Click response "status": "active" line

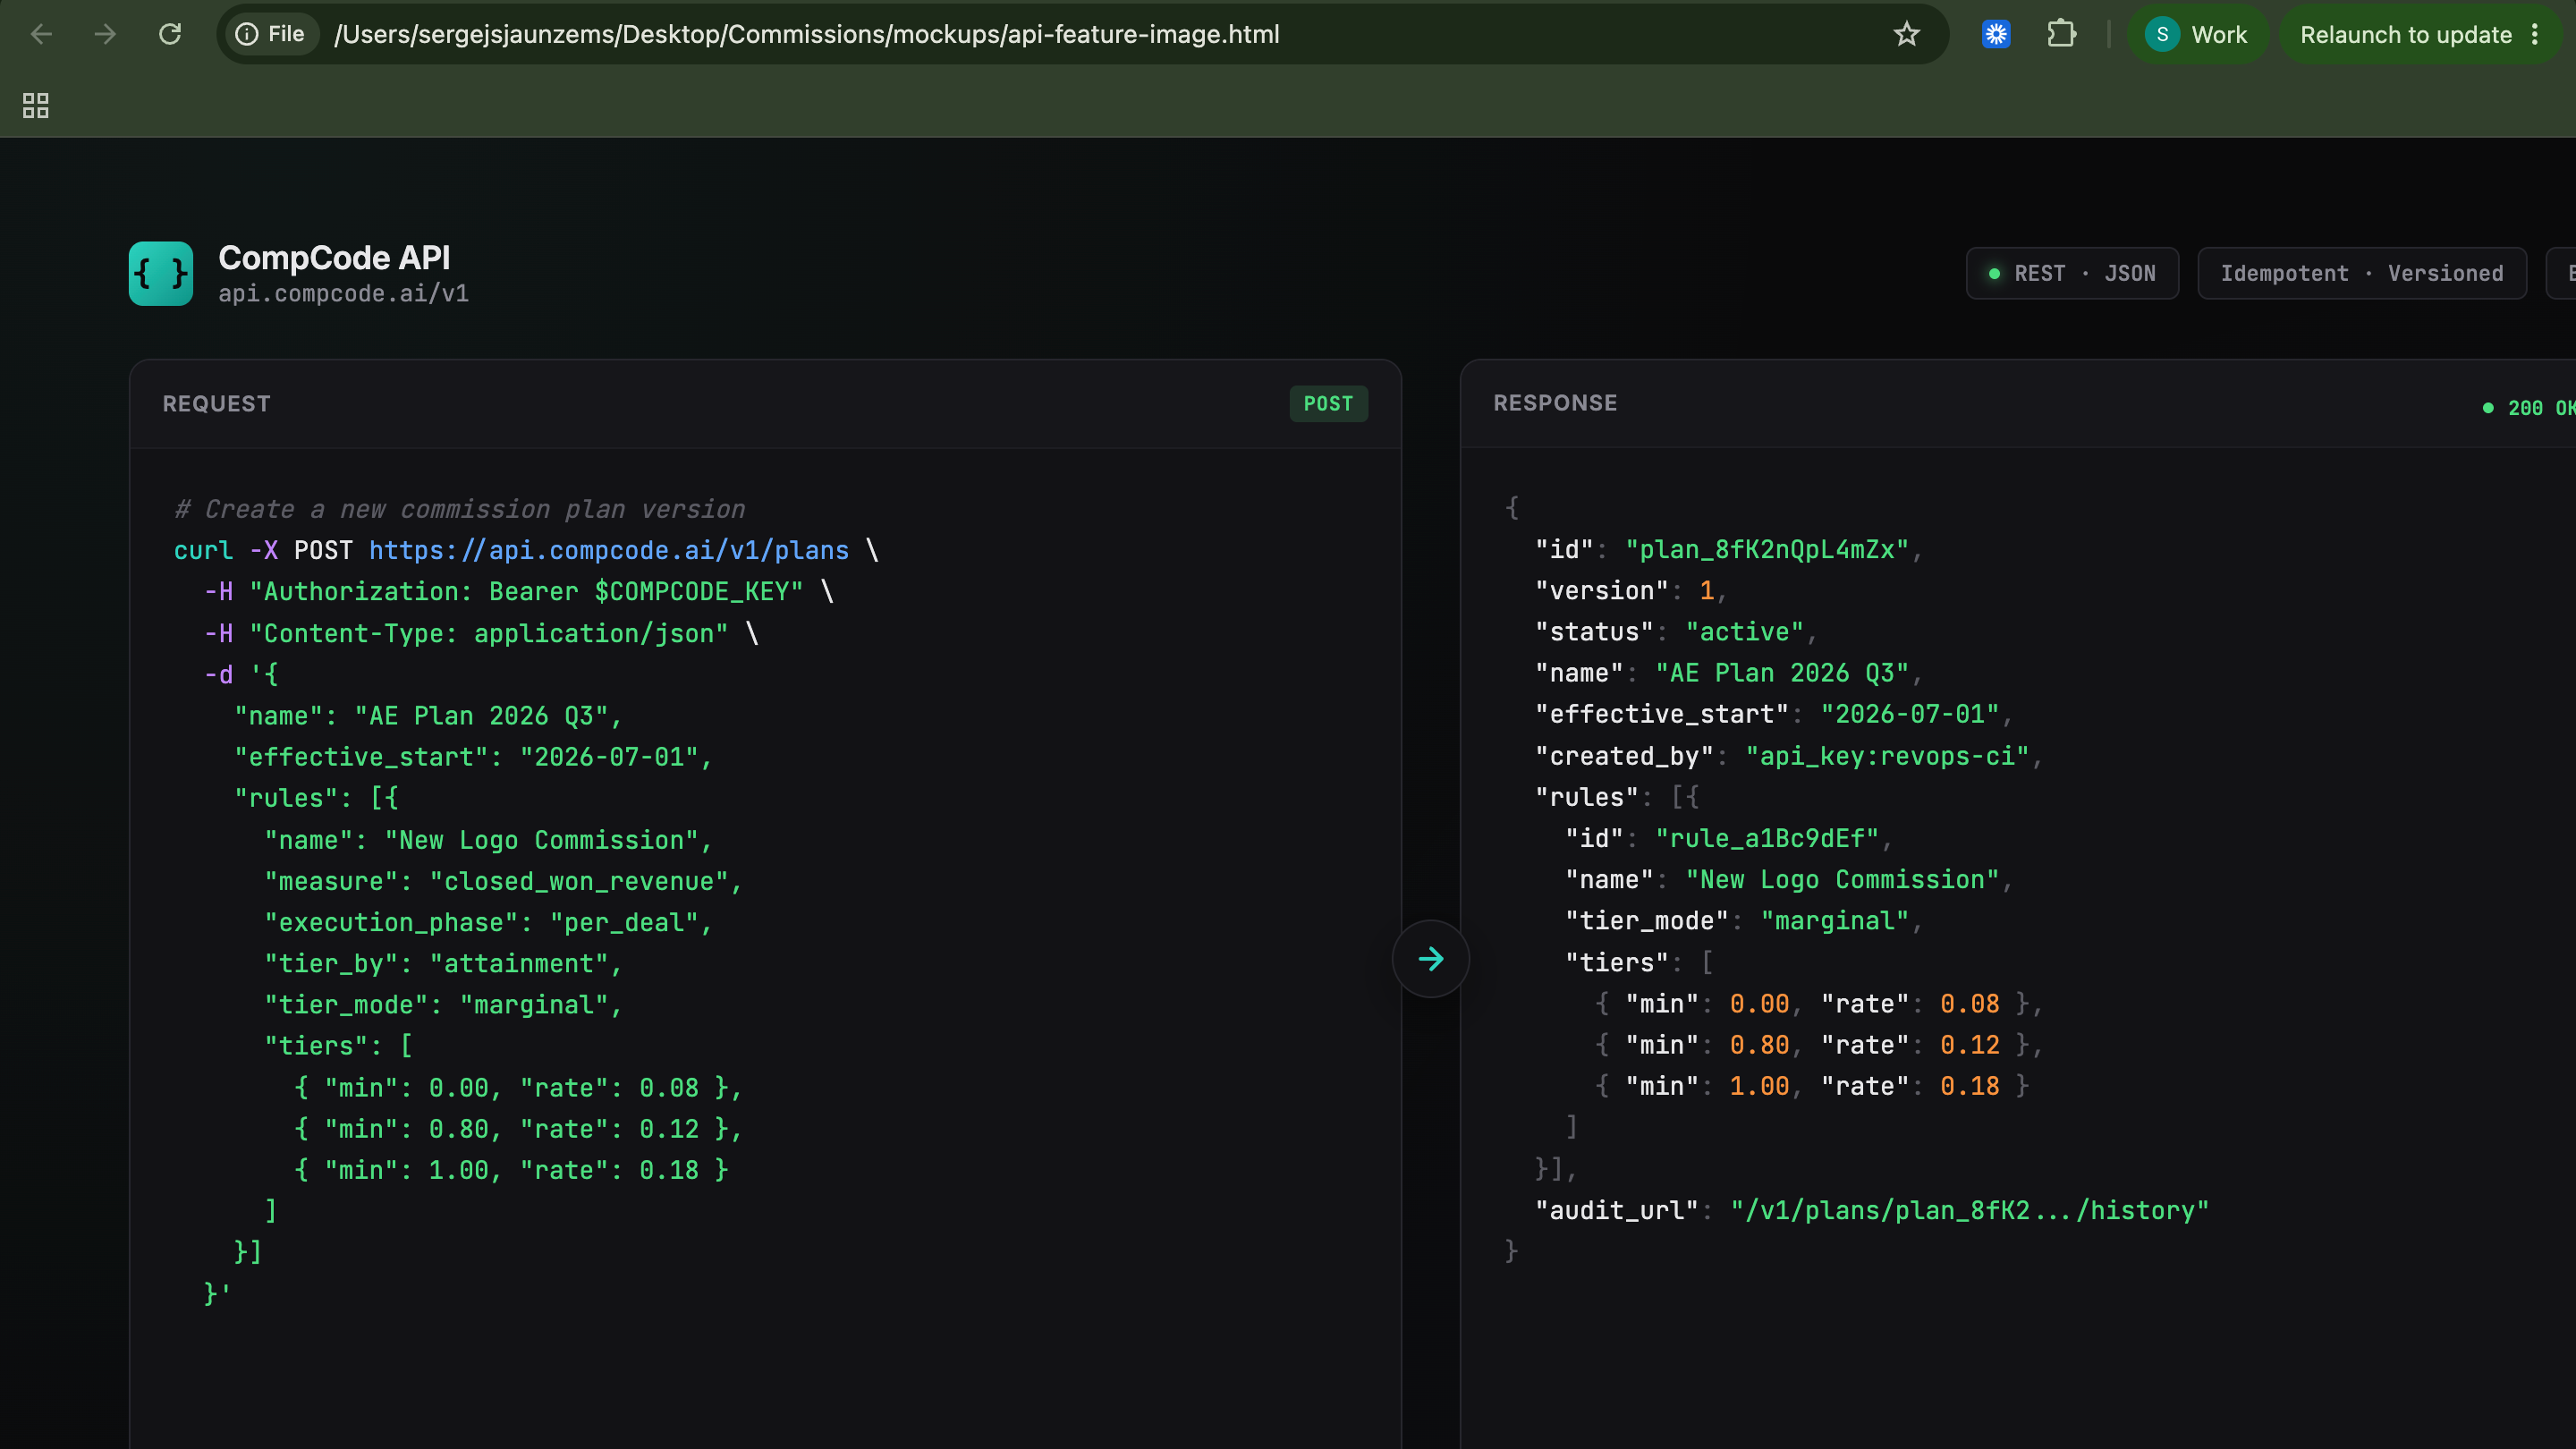coord(1676,631)
